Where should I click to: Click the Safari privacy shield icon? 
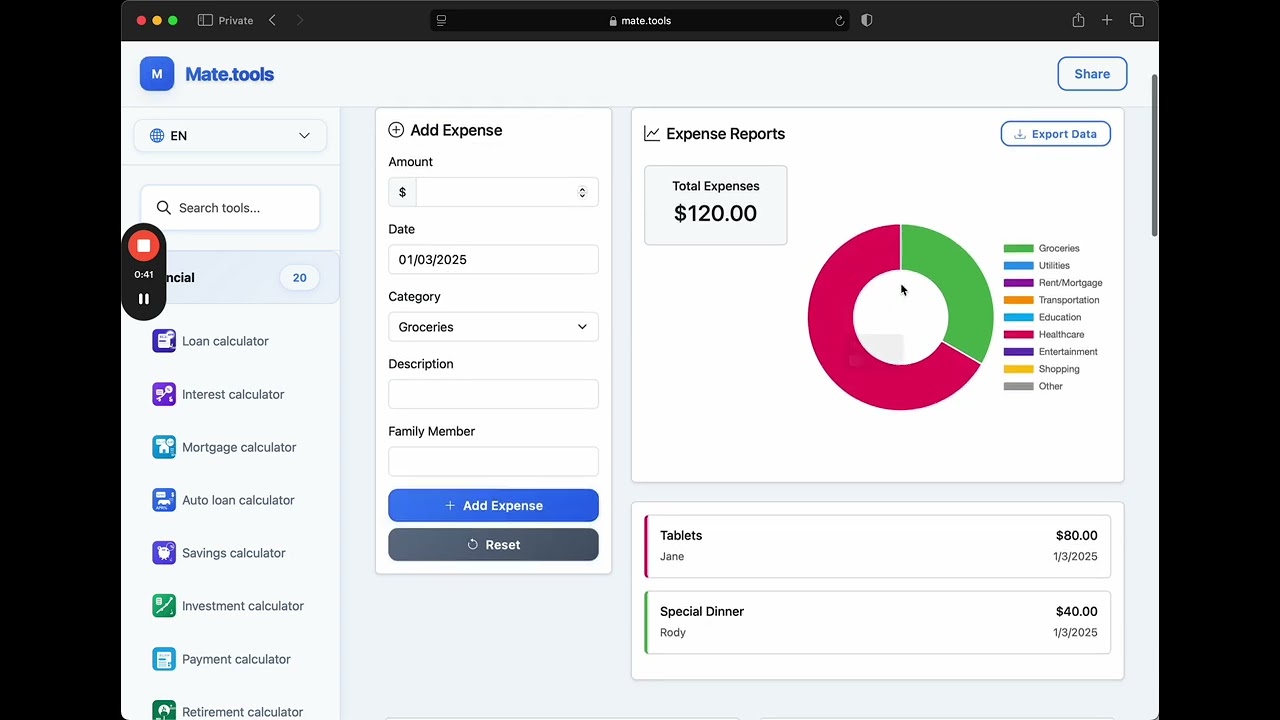867,20
